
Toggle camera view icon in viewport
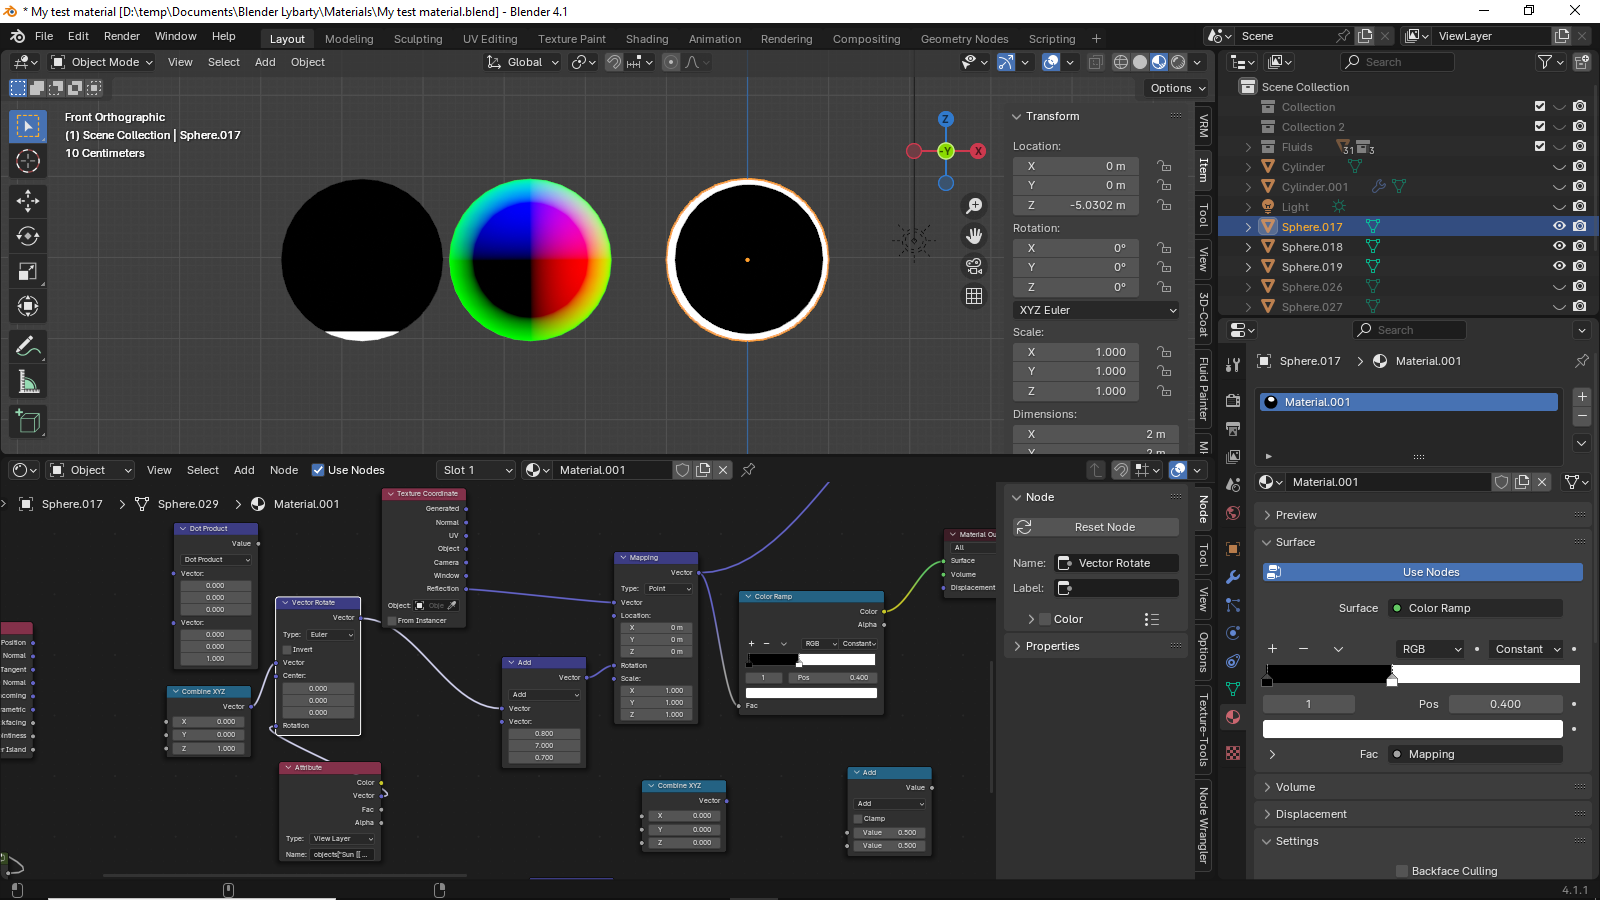pyautogui.click(x=974, y=266)
